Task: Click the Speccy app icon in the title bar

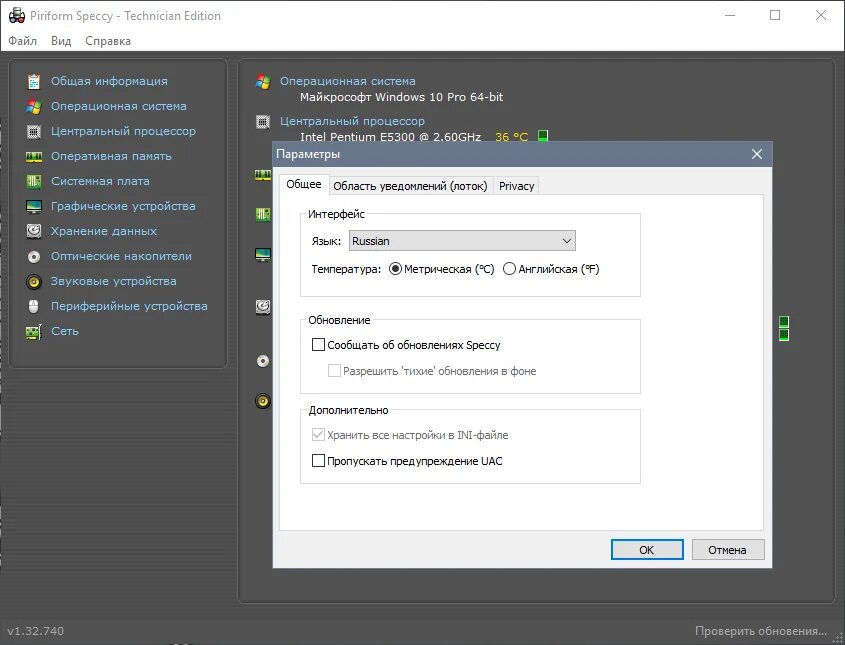Action: pyautogui.click(x=17, y=16)
